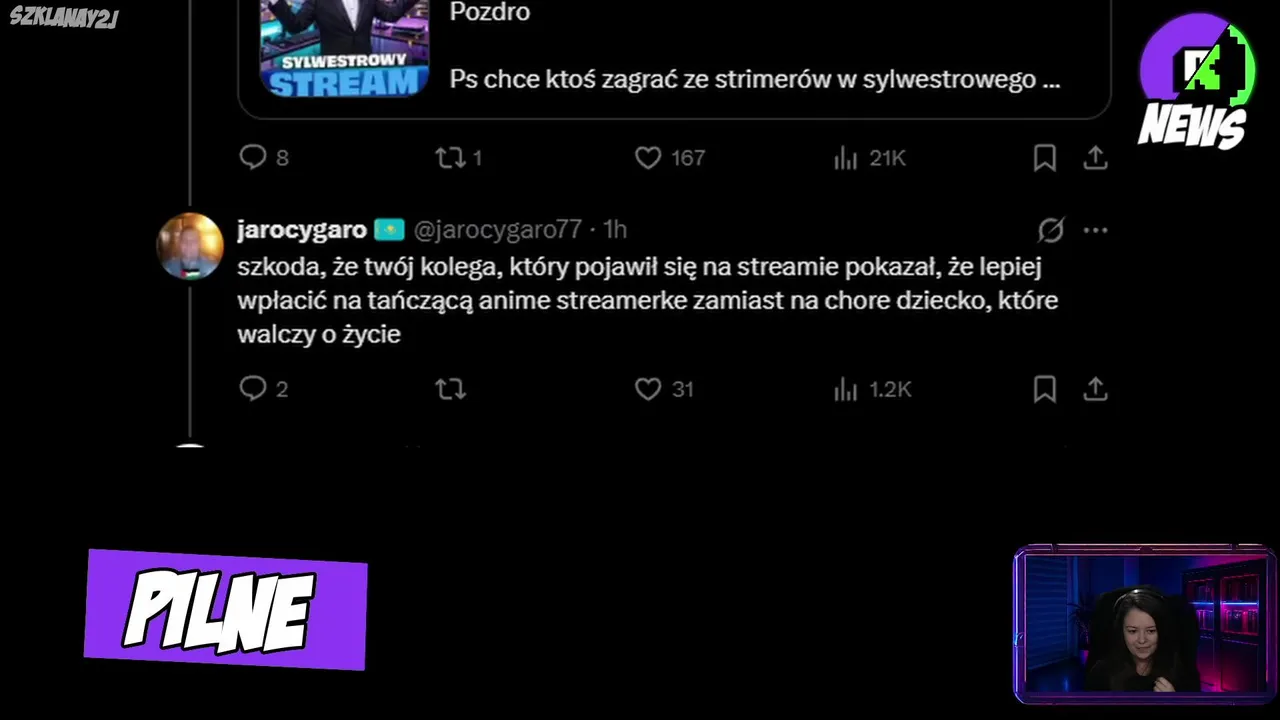
Task: Open the jarocygaro display name link
Action: tap(302, 230)
